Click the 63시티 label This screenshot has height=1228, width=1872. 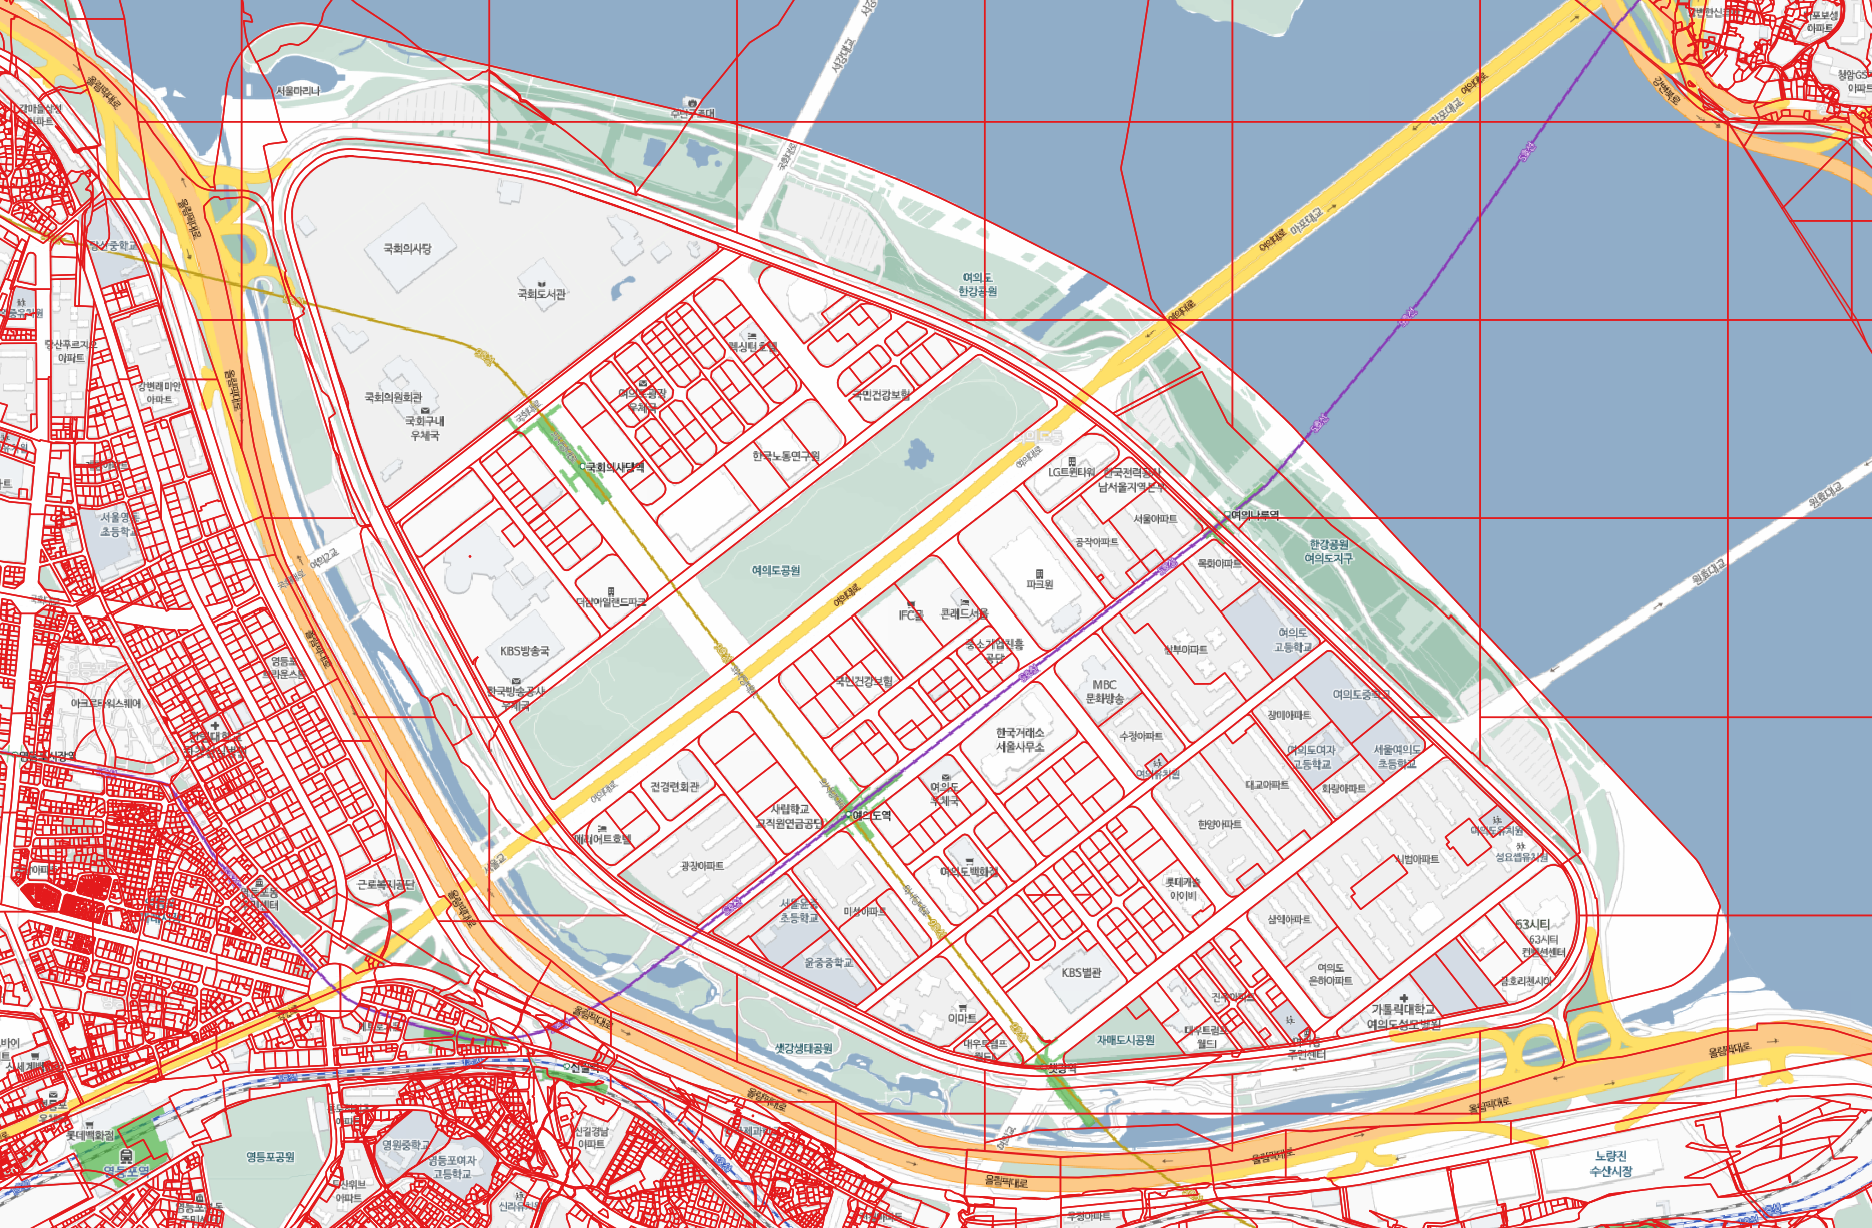(x=1532, y=925)
